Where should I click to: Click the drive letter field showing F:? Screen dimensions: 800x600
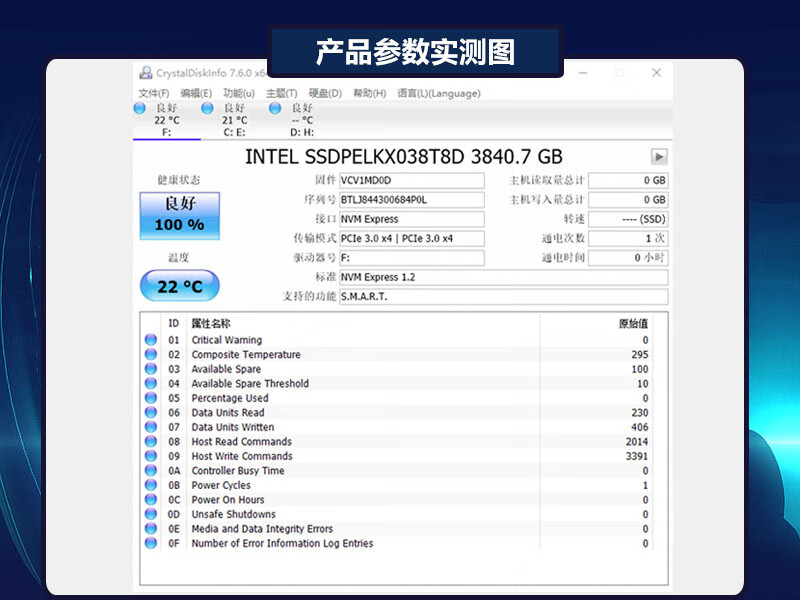coord(412,258)
